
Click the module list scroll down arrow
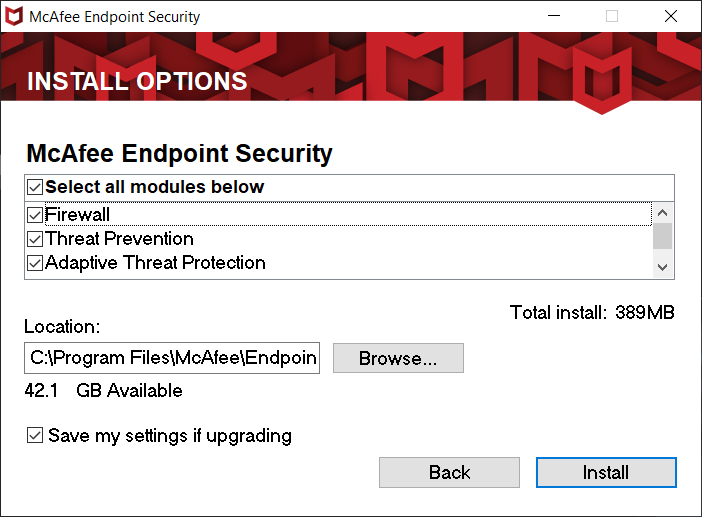(x=662, y=266)
